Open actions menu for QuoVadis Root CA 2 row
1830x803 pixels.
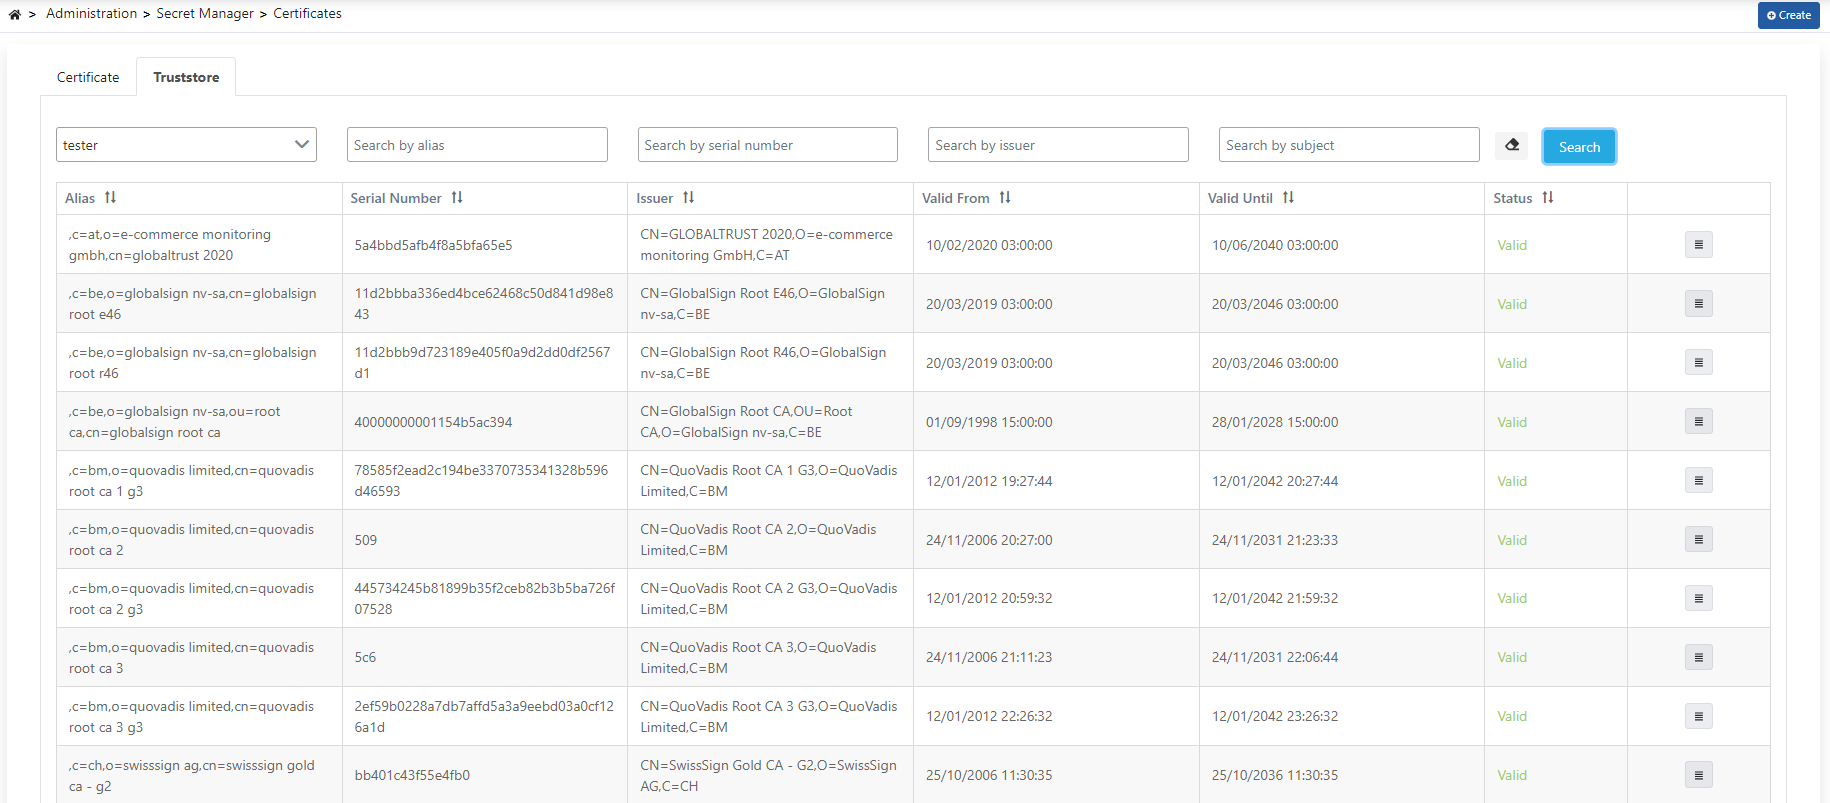click(x=1697, y=540)
